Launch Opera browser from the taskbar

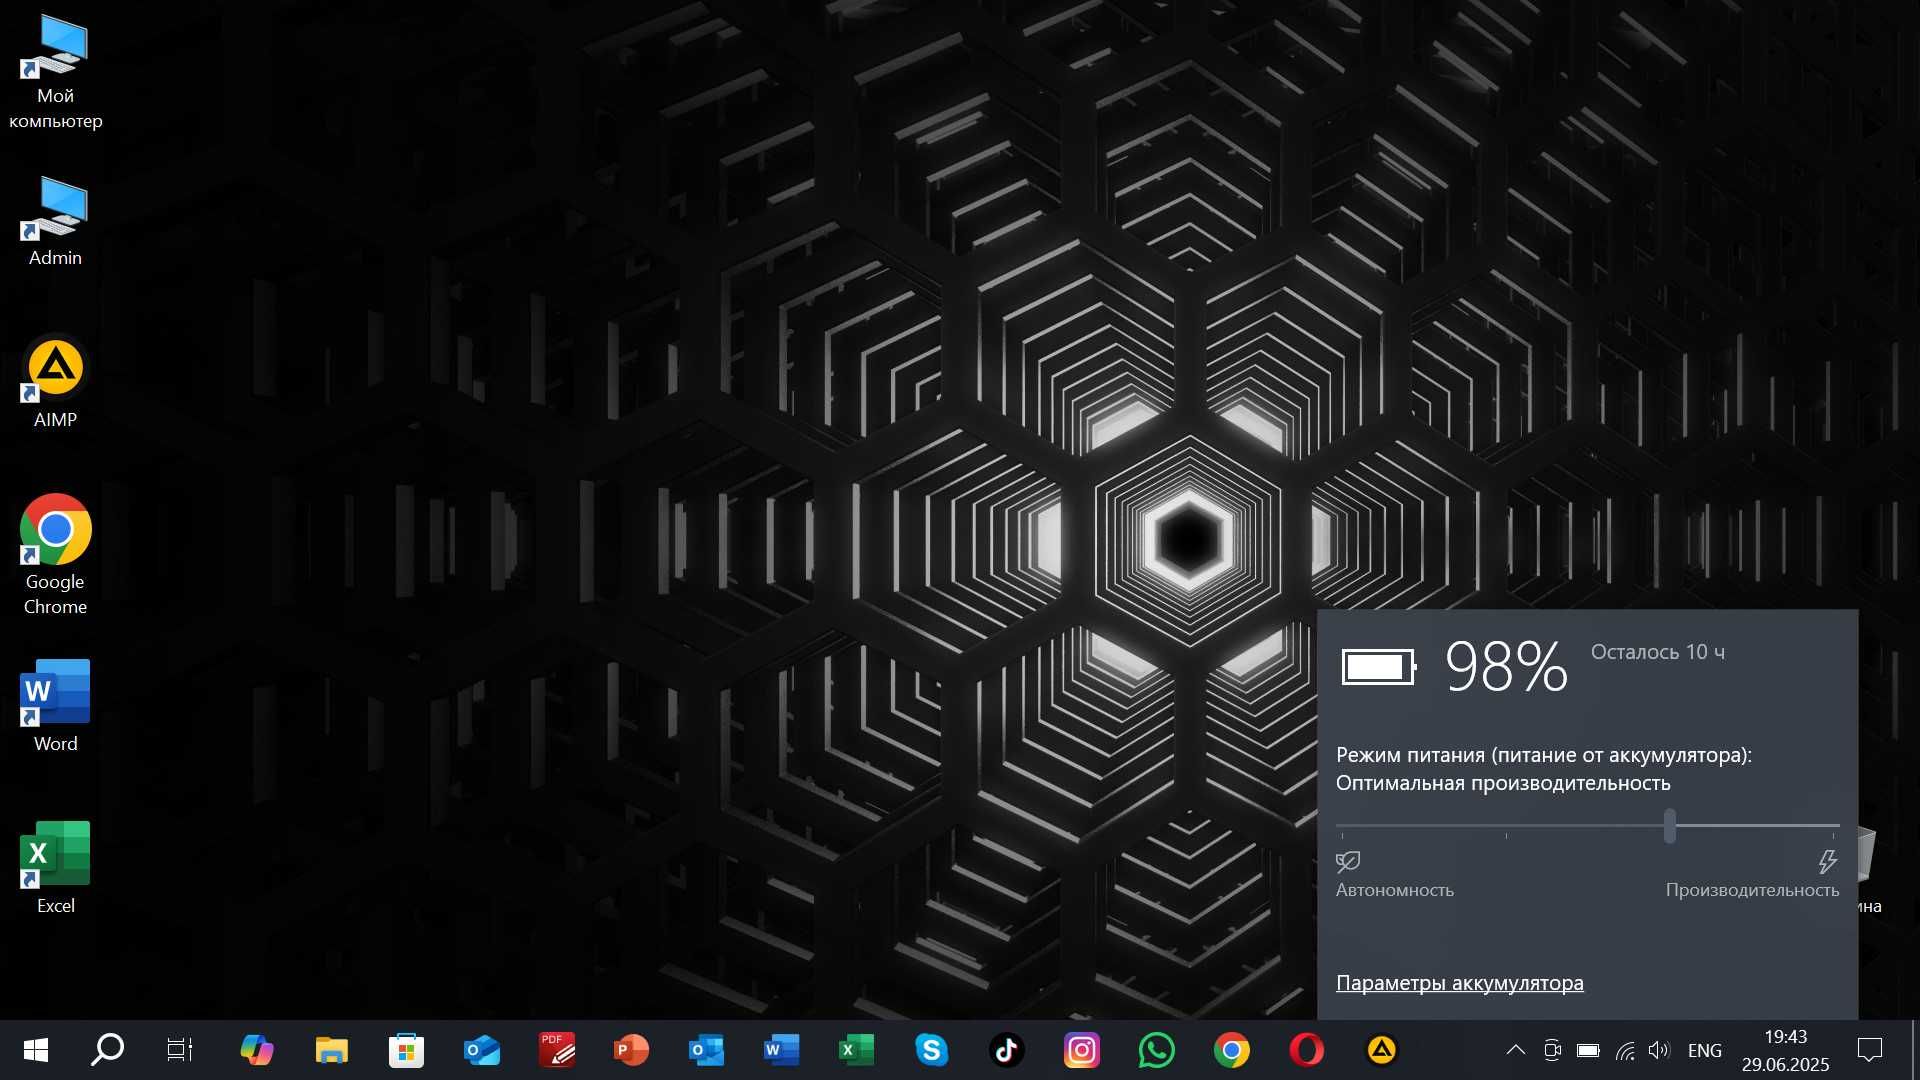click(x=1307, y=1050)
